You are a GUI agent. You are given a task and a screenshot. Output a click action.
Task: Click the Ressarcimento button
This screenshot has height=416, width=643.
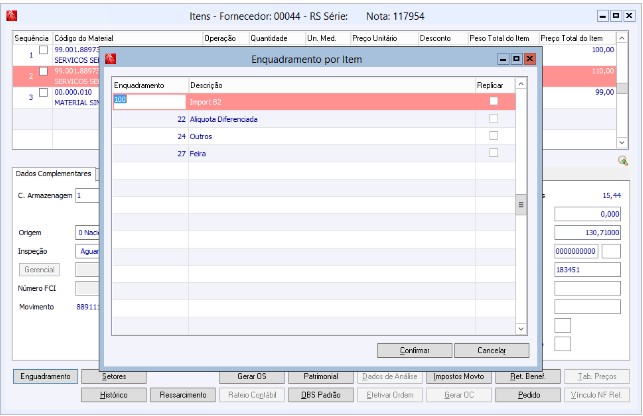(x=183, y=395)
